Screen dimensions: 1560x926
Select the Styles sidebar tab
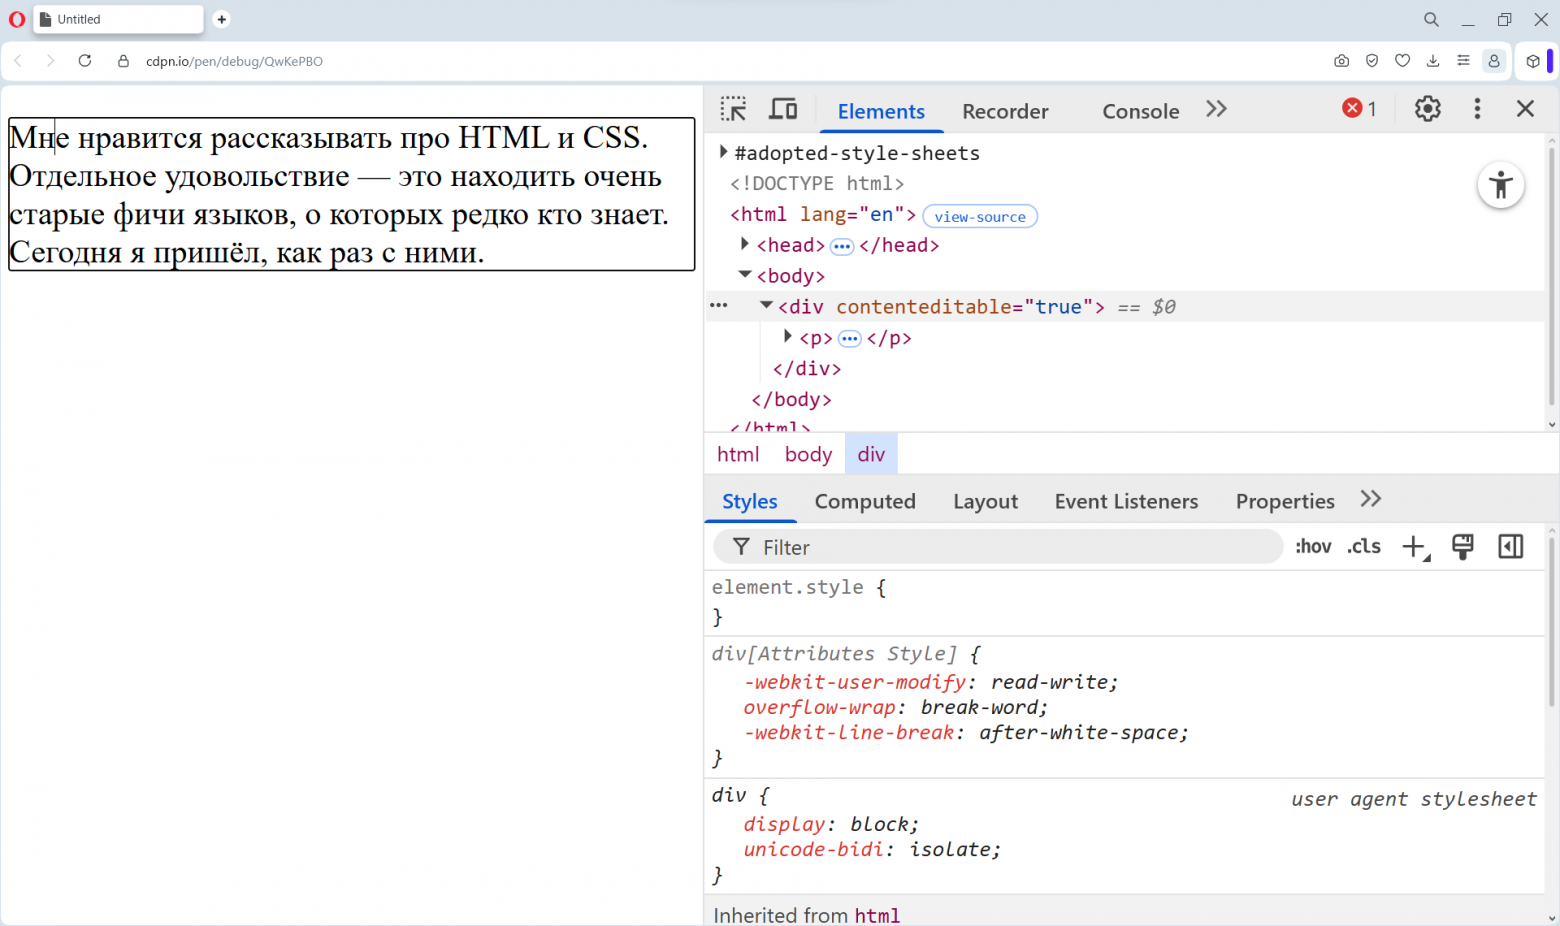coord(750,501)
